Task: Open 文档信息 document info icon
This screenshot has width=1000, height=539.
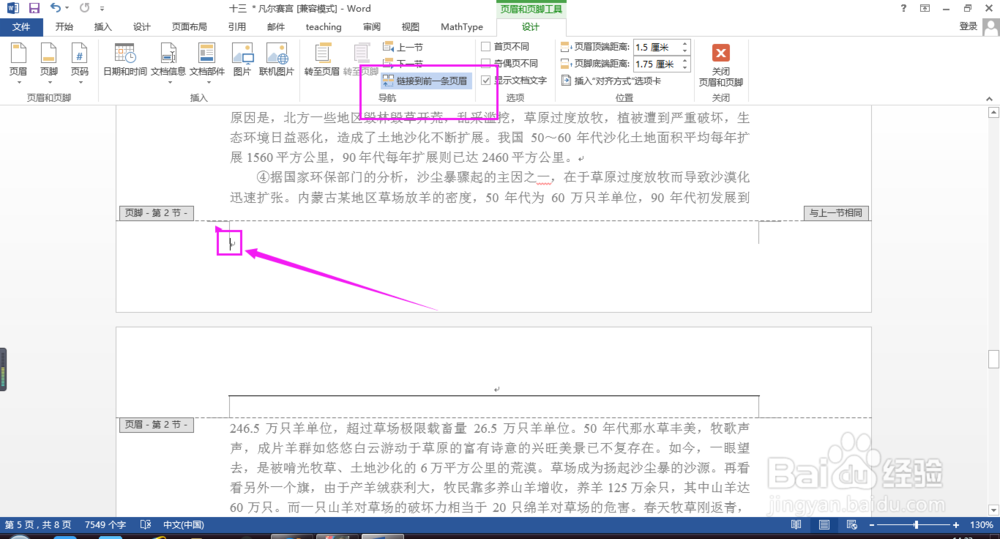Action: pyautogui.click(x=168, y=54)
